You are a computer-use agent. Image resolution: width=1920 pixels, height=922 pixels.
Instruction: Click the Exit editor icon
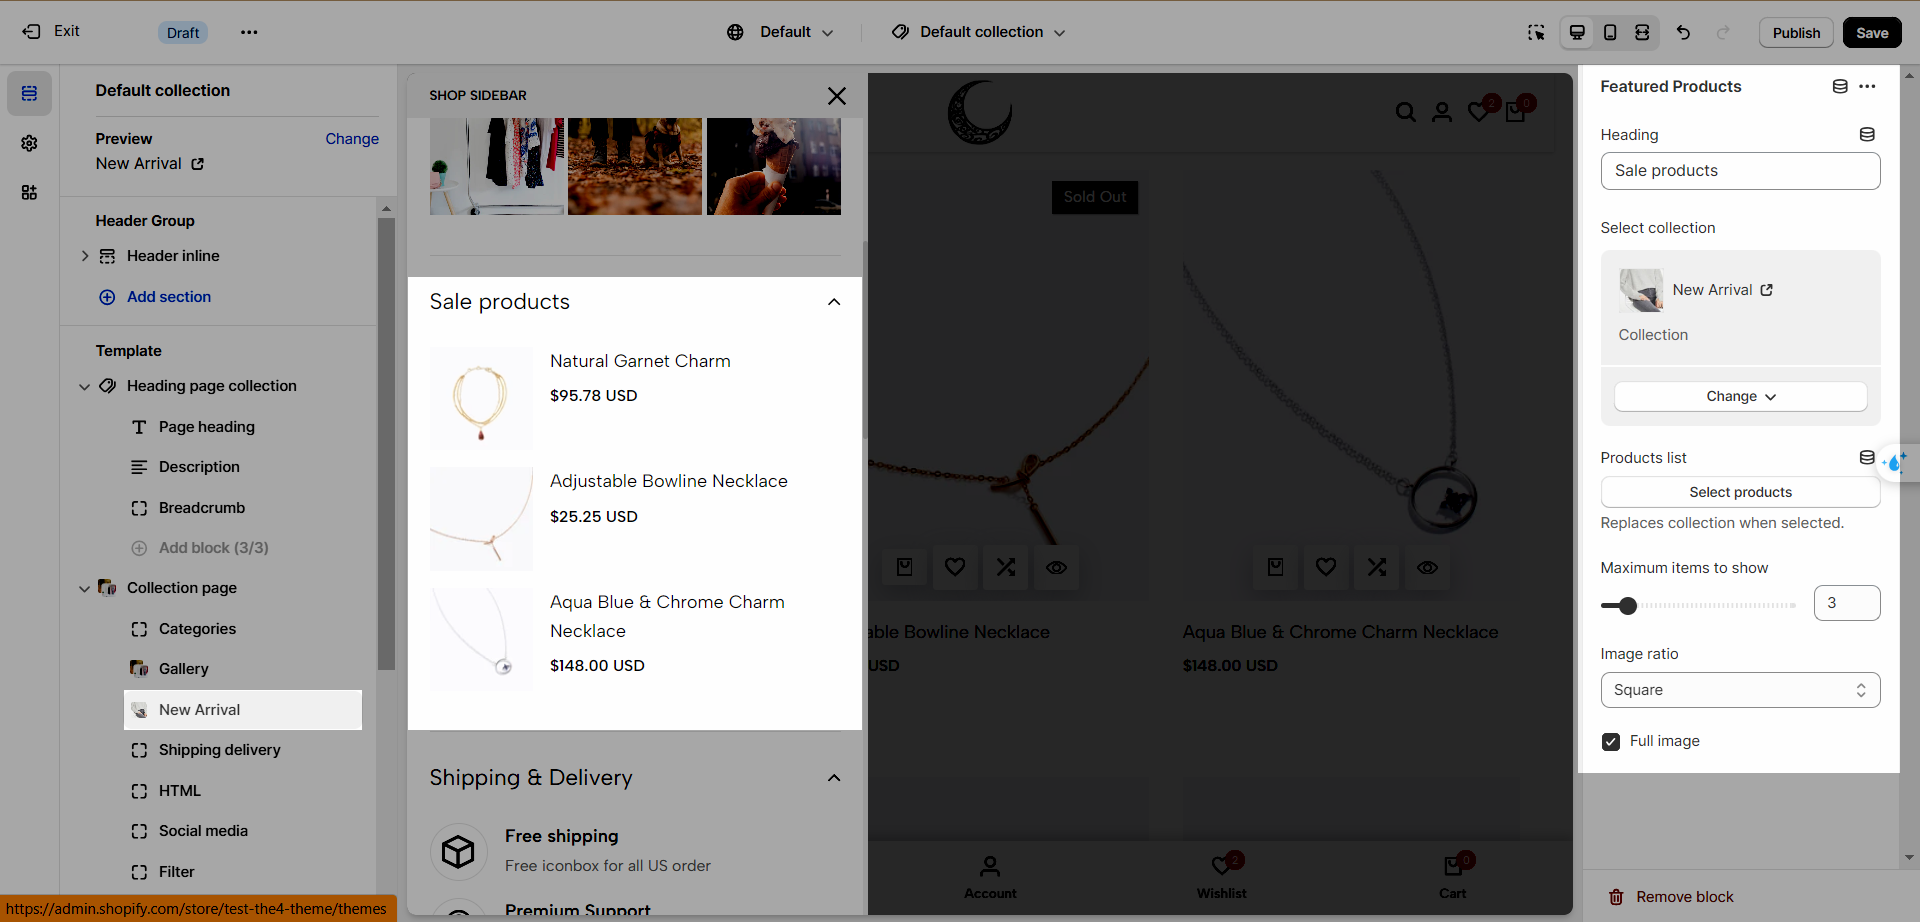point(31,32)
